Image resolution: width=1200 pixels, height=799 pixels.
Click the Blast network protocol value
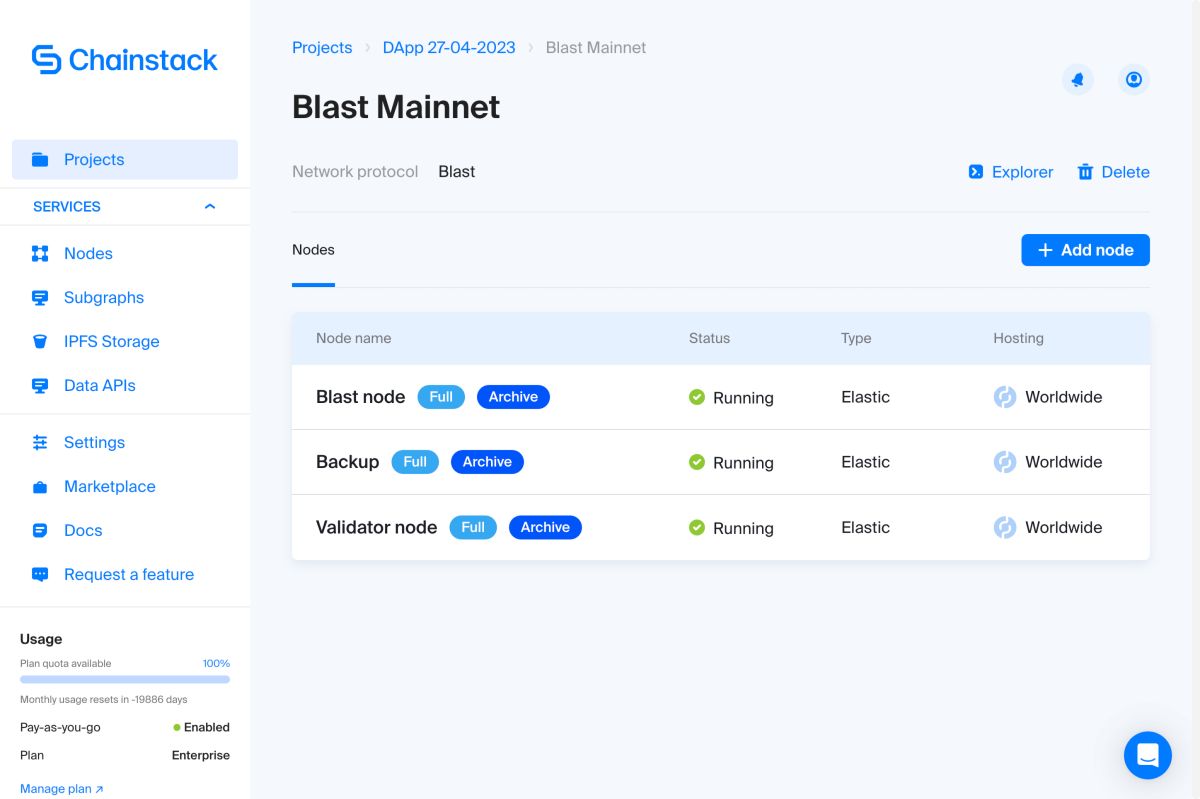(x=456, y=172)
